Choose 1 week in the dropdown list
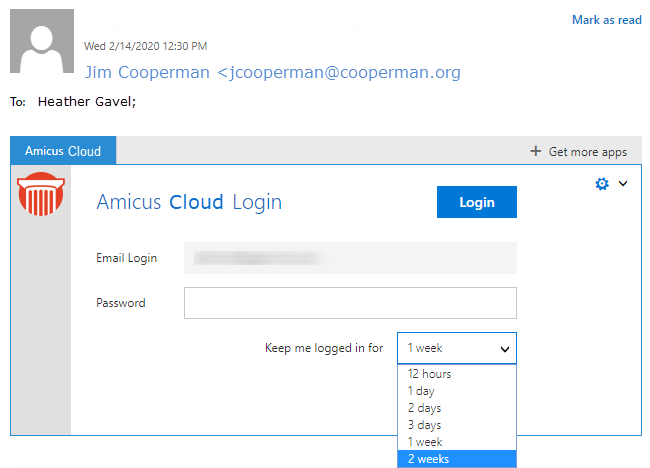This screenshot has width=650, height=468. point(457,442)
